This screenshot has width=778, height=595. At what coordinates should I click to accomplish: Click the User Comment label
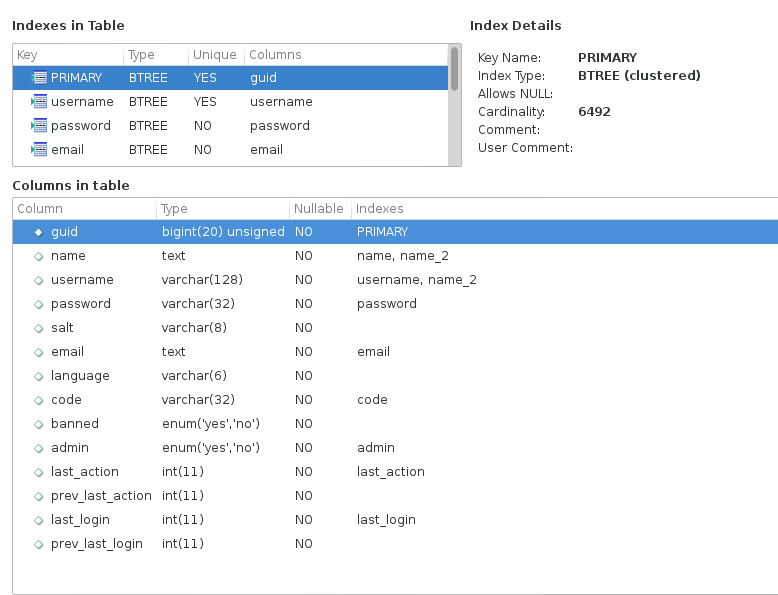click(525, 148)
